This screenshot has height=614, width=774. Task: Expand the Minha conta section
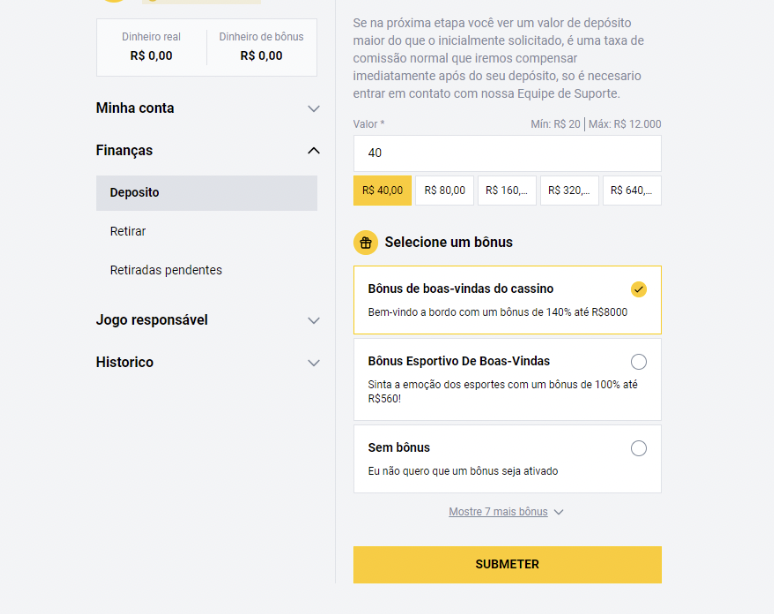click(313, 108)
